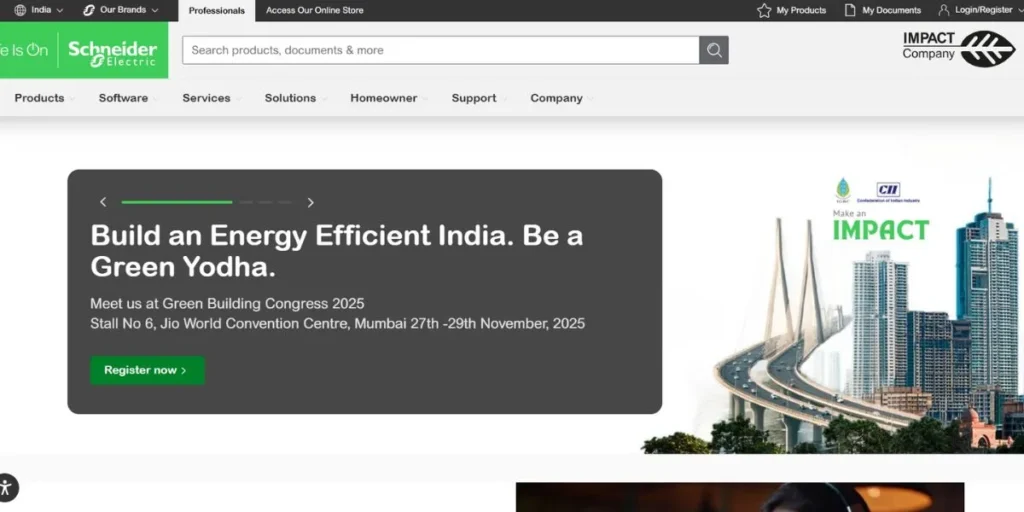Go to previous carousel slide arrow
Image resolution: width=1024 pixels, height=512 pixels.
(x=103, y=202)
